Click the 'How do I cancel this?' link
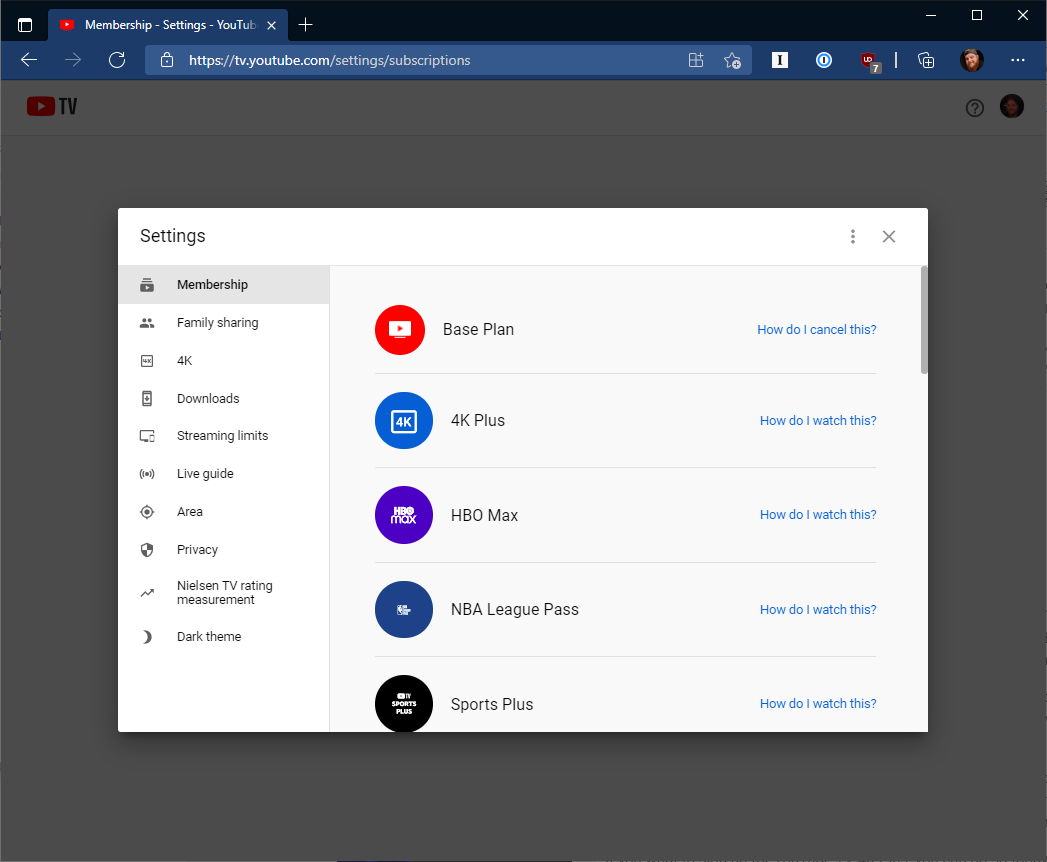 816,329
